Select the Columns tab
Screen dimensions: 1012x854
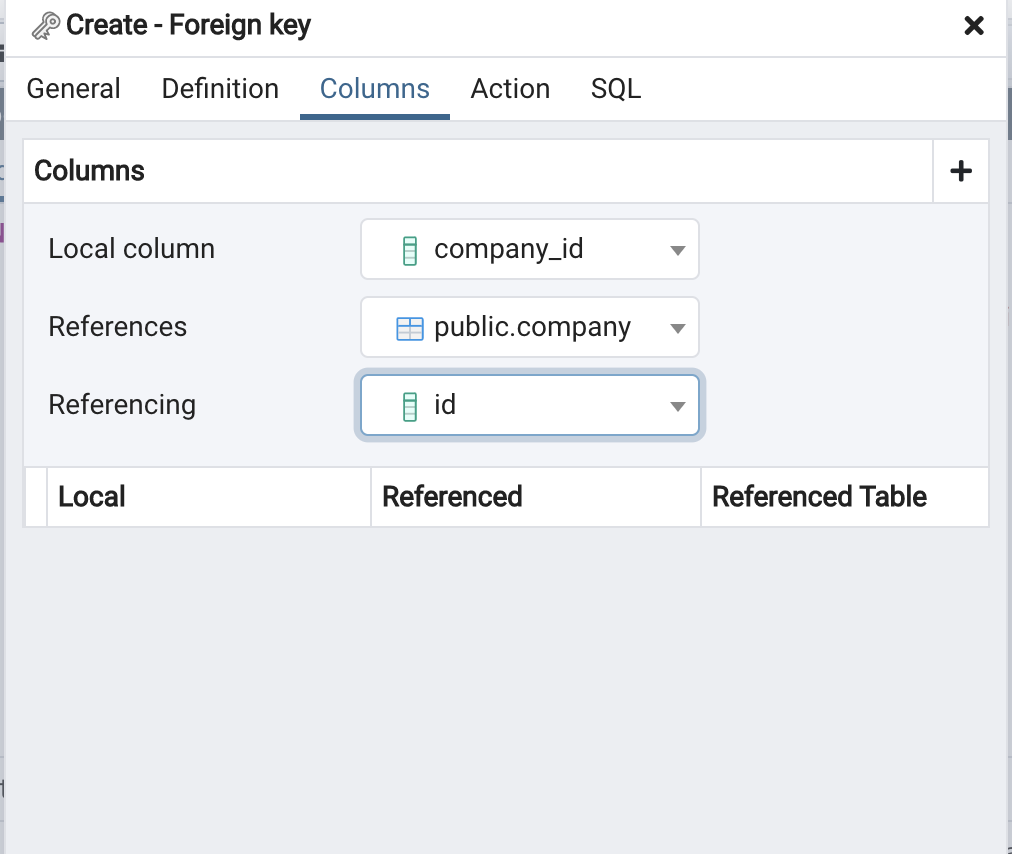point(375,89)
